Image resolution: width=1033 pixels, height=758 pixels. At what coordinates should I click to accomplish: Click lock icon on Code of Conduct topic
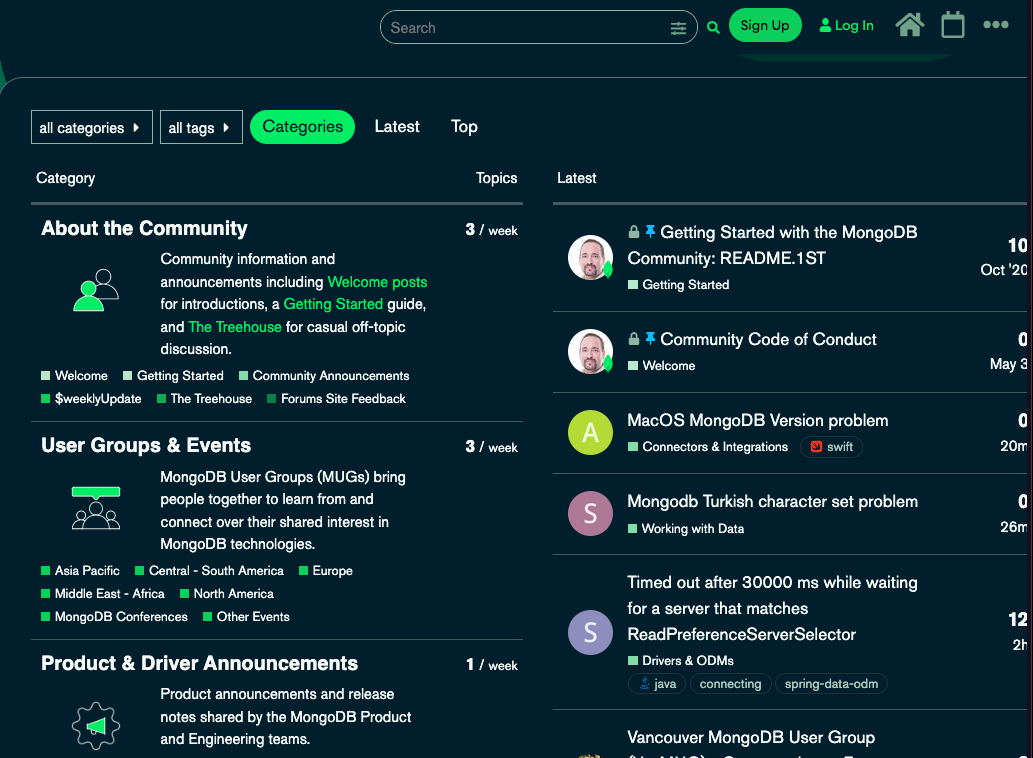pyautogui.click(x=634, y=339)
